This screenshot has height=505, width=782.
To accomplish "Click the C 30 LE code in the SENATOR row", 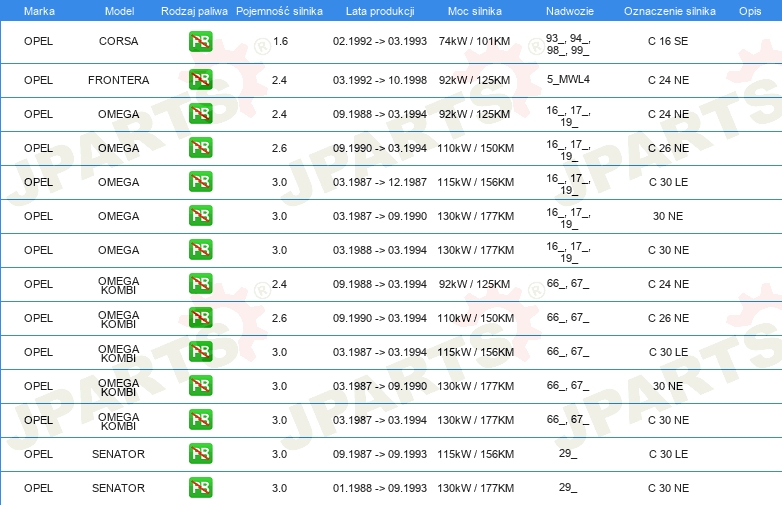I will (x=668, y=454).
